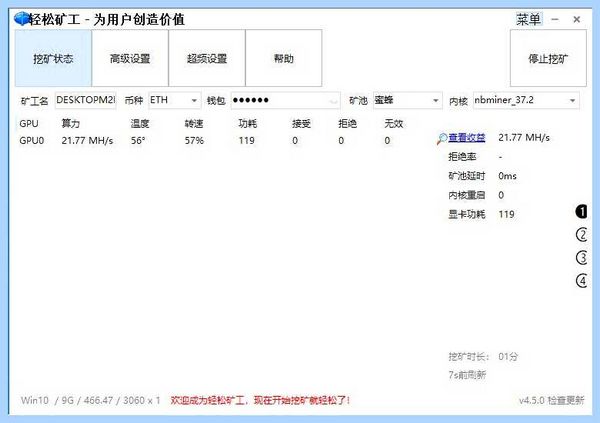This screenshot has height=423, width=600.
Task: Open the 菜单 menu
Action: pyautogui.click(x=528, y=19)
